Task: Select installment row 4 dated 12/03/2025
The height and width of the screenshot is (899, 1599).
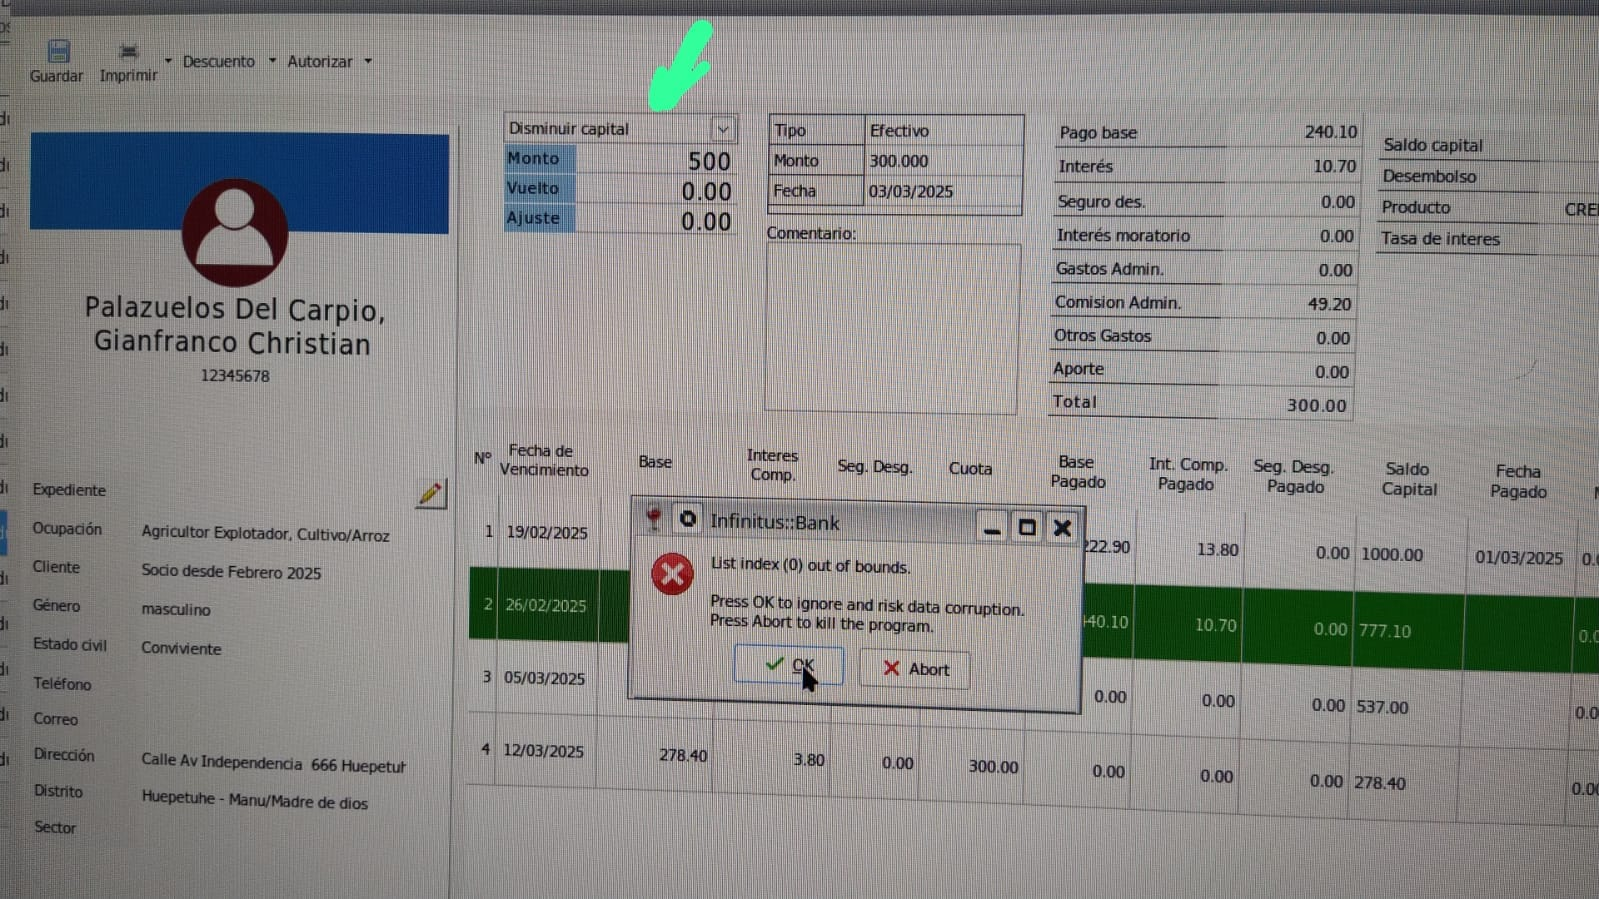Action: click(544, 751)
